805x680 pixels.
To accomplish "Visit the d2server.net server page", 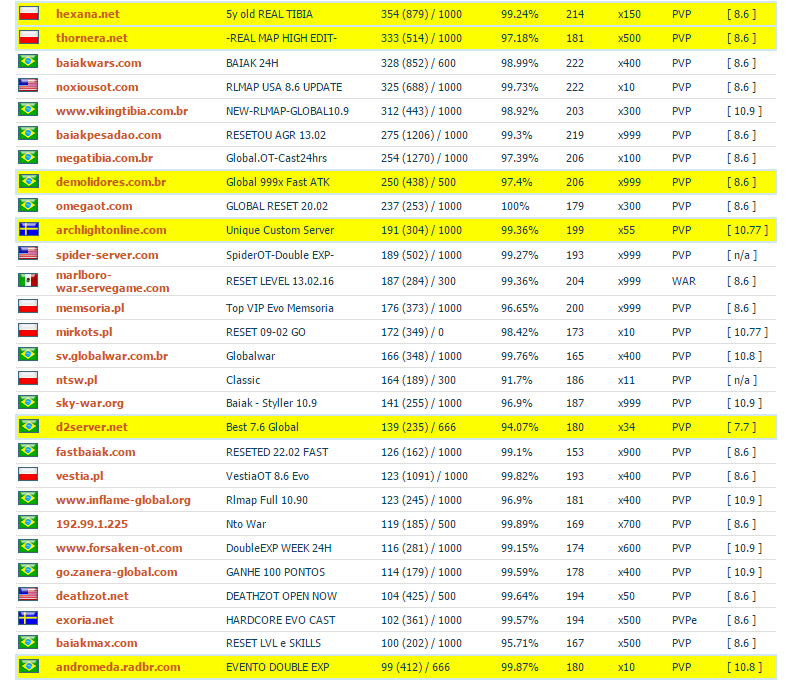I will (91, 427).
